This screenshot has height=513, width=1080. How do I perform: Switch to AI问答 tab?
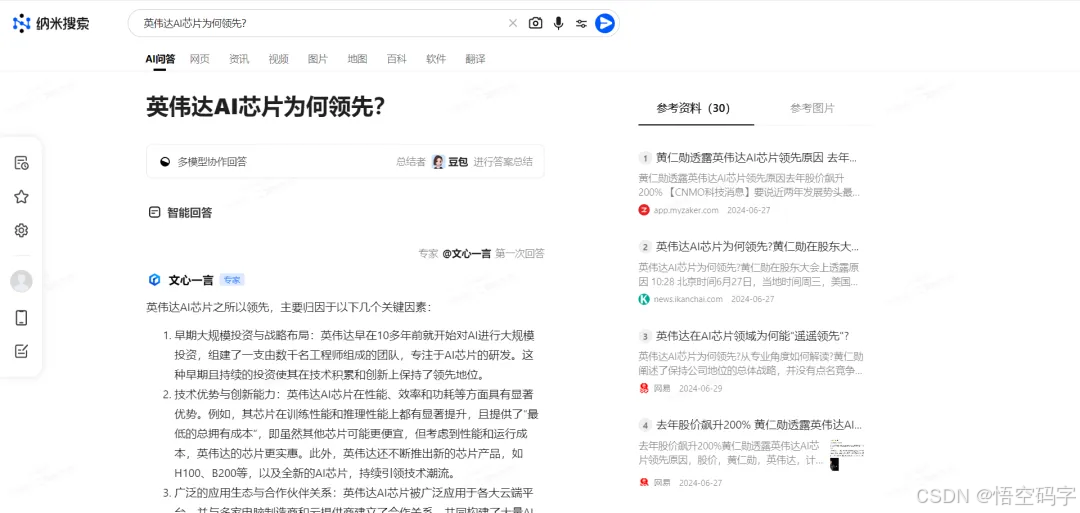160,59
